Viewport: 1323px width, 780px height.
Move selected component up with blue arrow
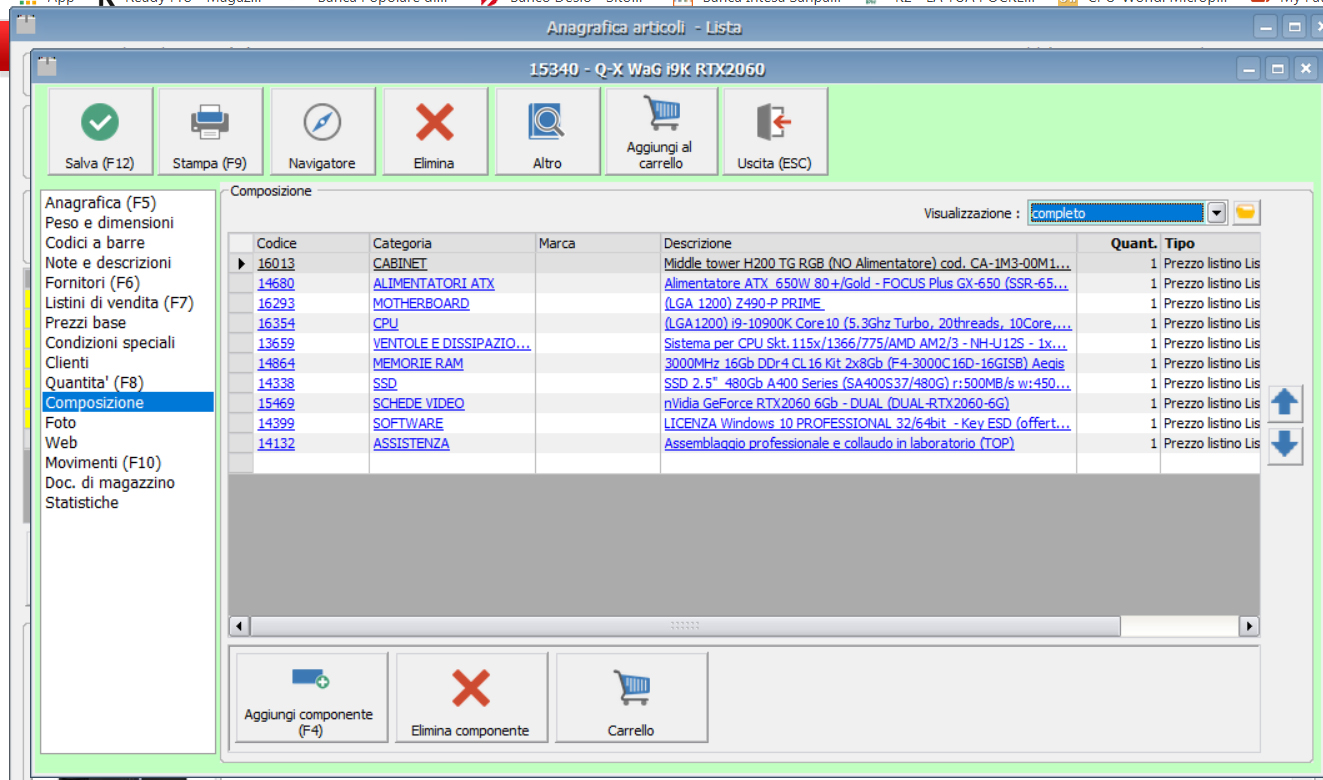click(x=1285, y=403)
